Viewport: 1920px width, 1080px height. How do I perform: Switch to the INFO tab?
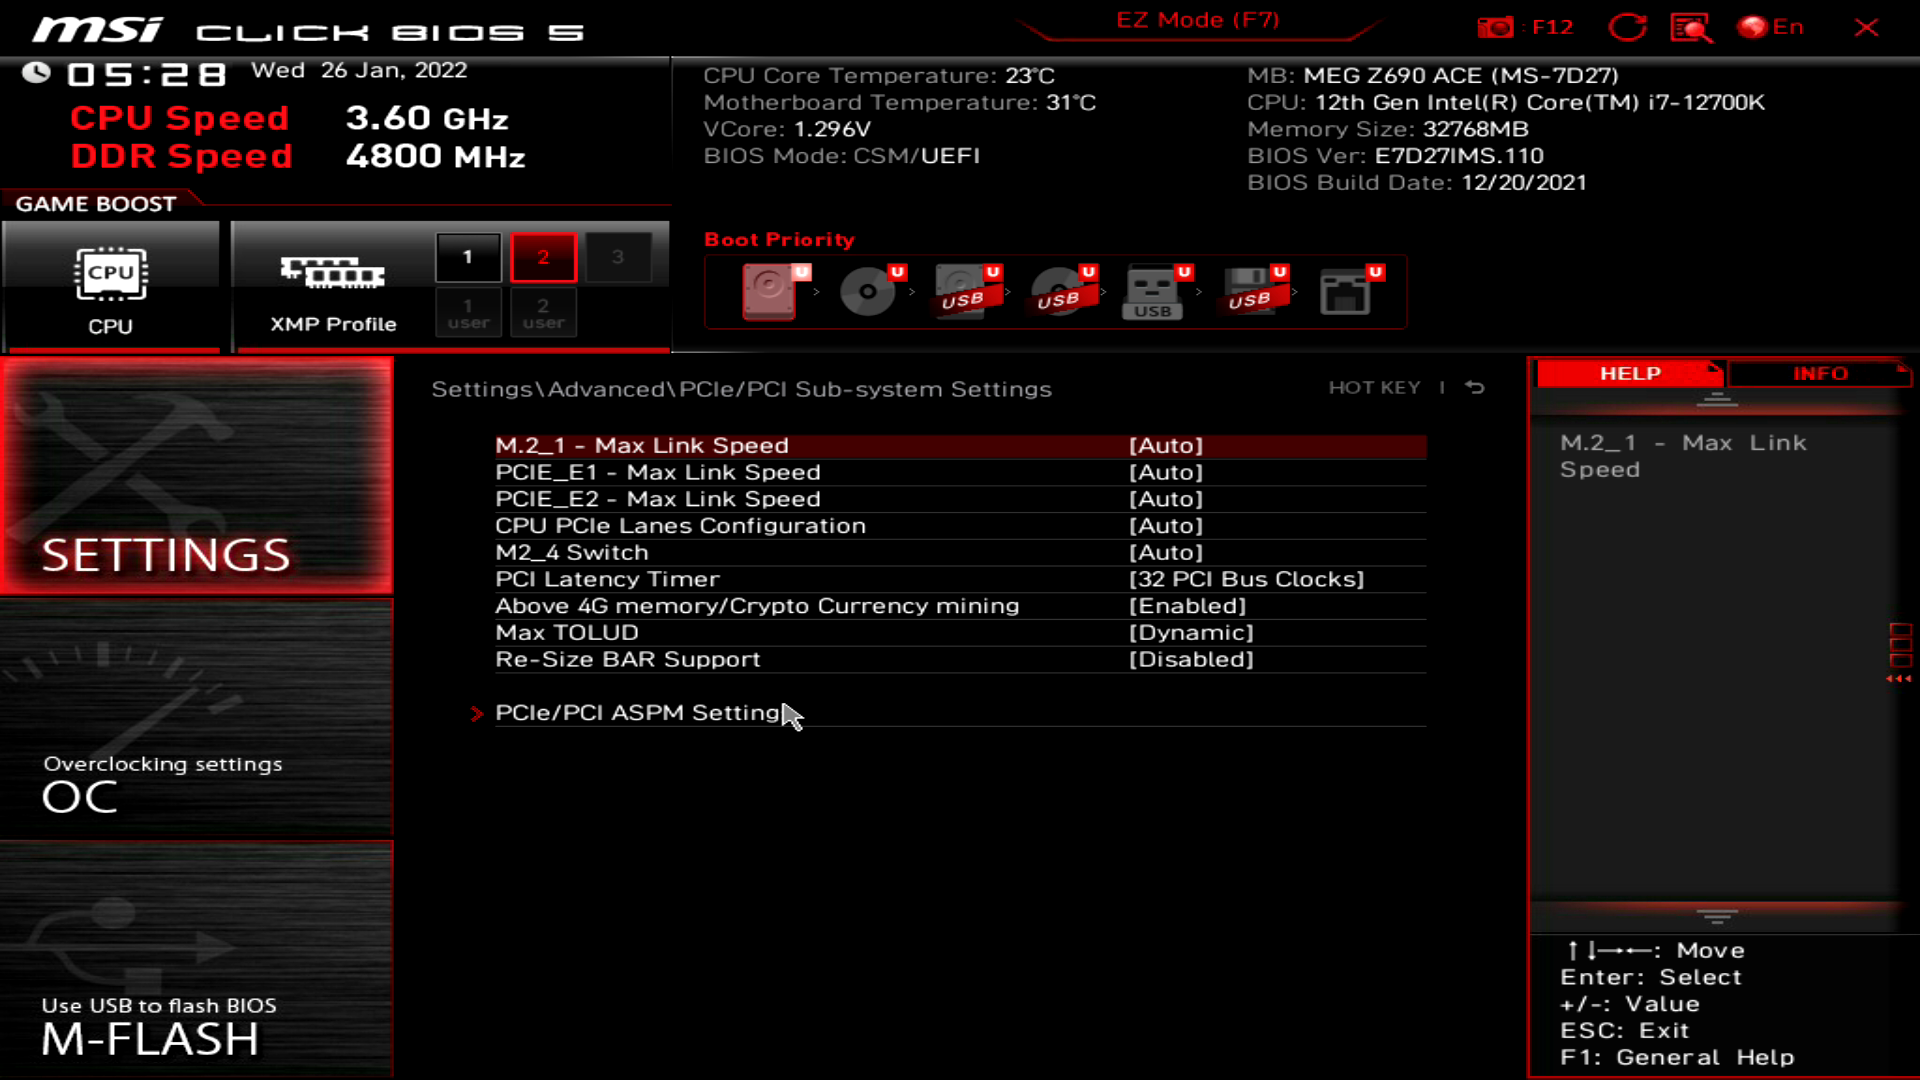pyautogui.click(x=1819, y=373)
